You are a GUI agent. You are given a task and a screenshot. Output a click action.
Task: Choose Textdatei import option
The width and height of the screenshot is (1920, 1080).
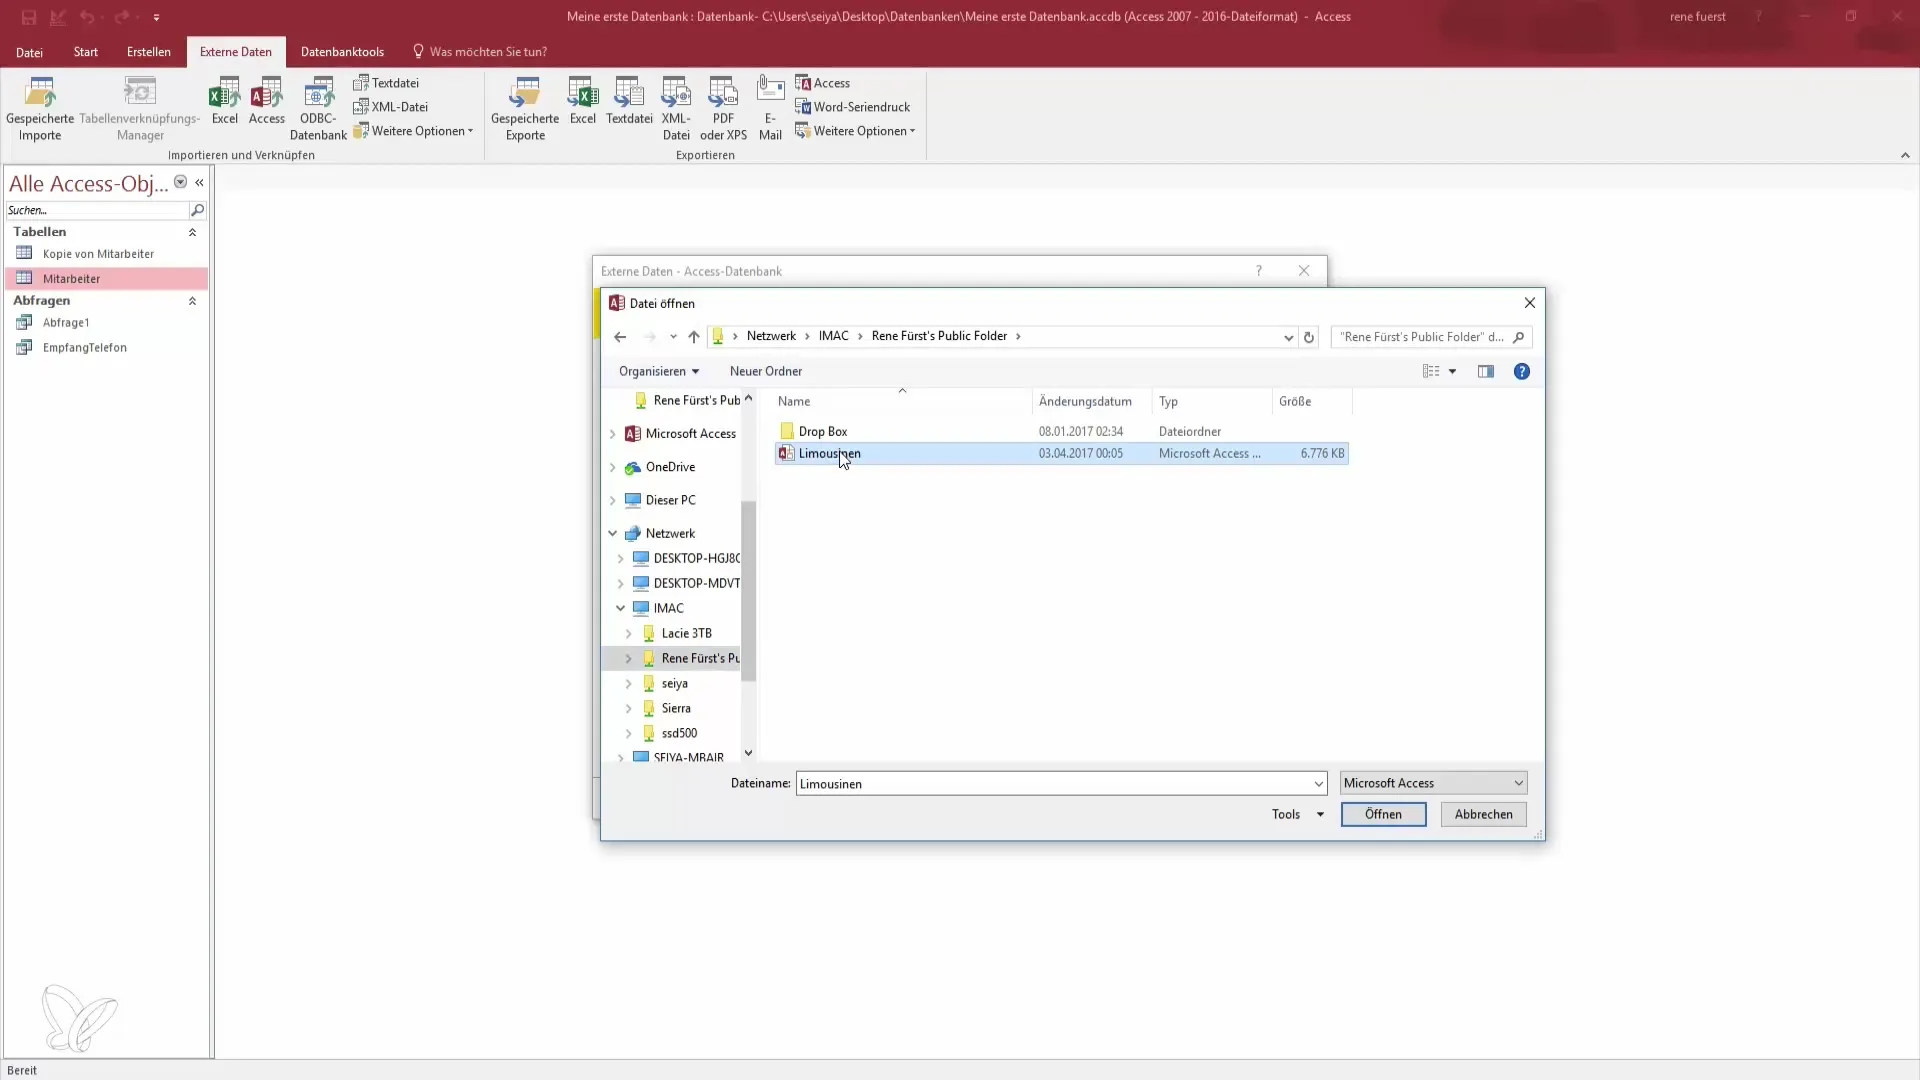pyautogui.click(x=386, y=83)
